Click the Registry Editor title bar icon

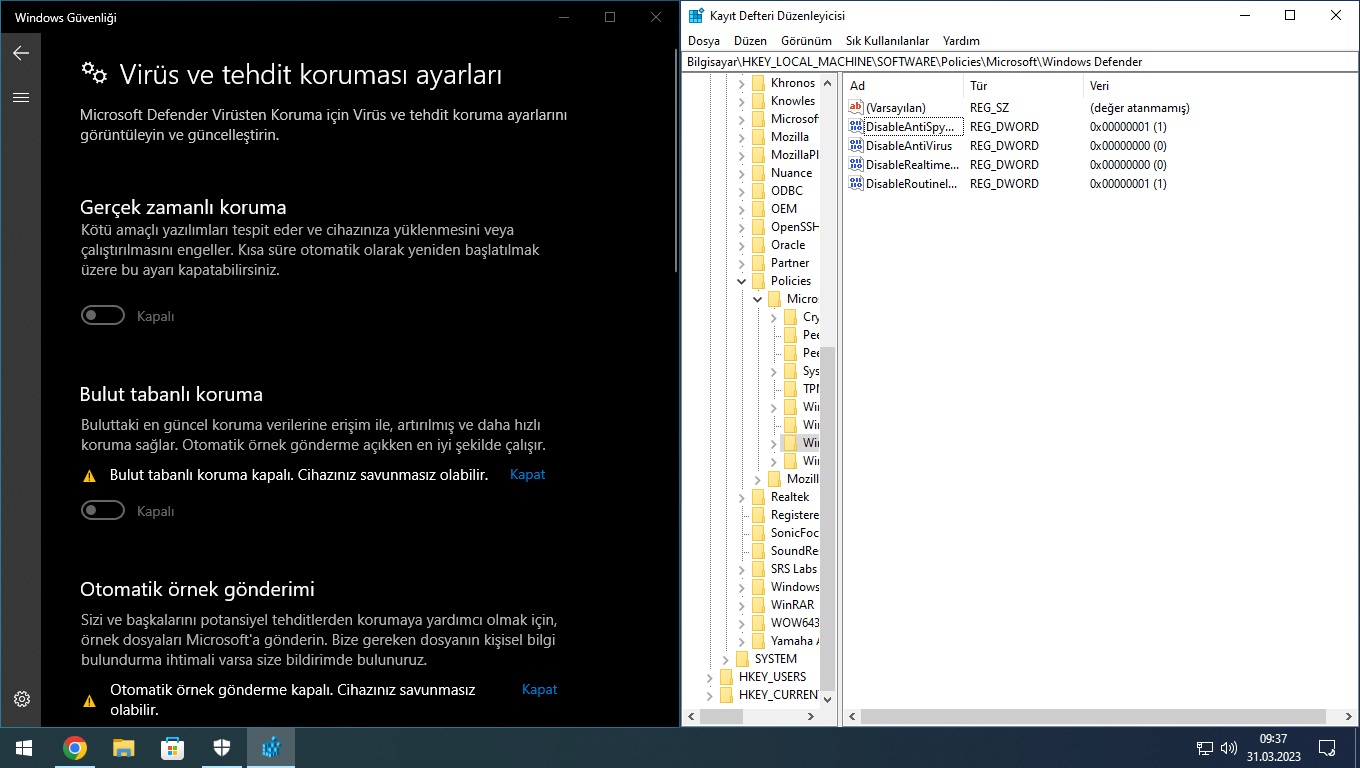[696, 16]
